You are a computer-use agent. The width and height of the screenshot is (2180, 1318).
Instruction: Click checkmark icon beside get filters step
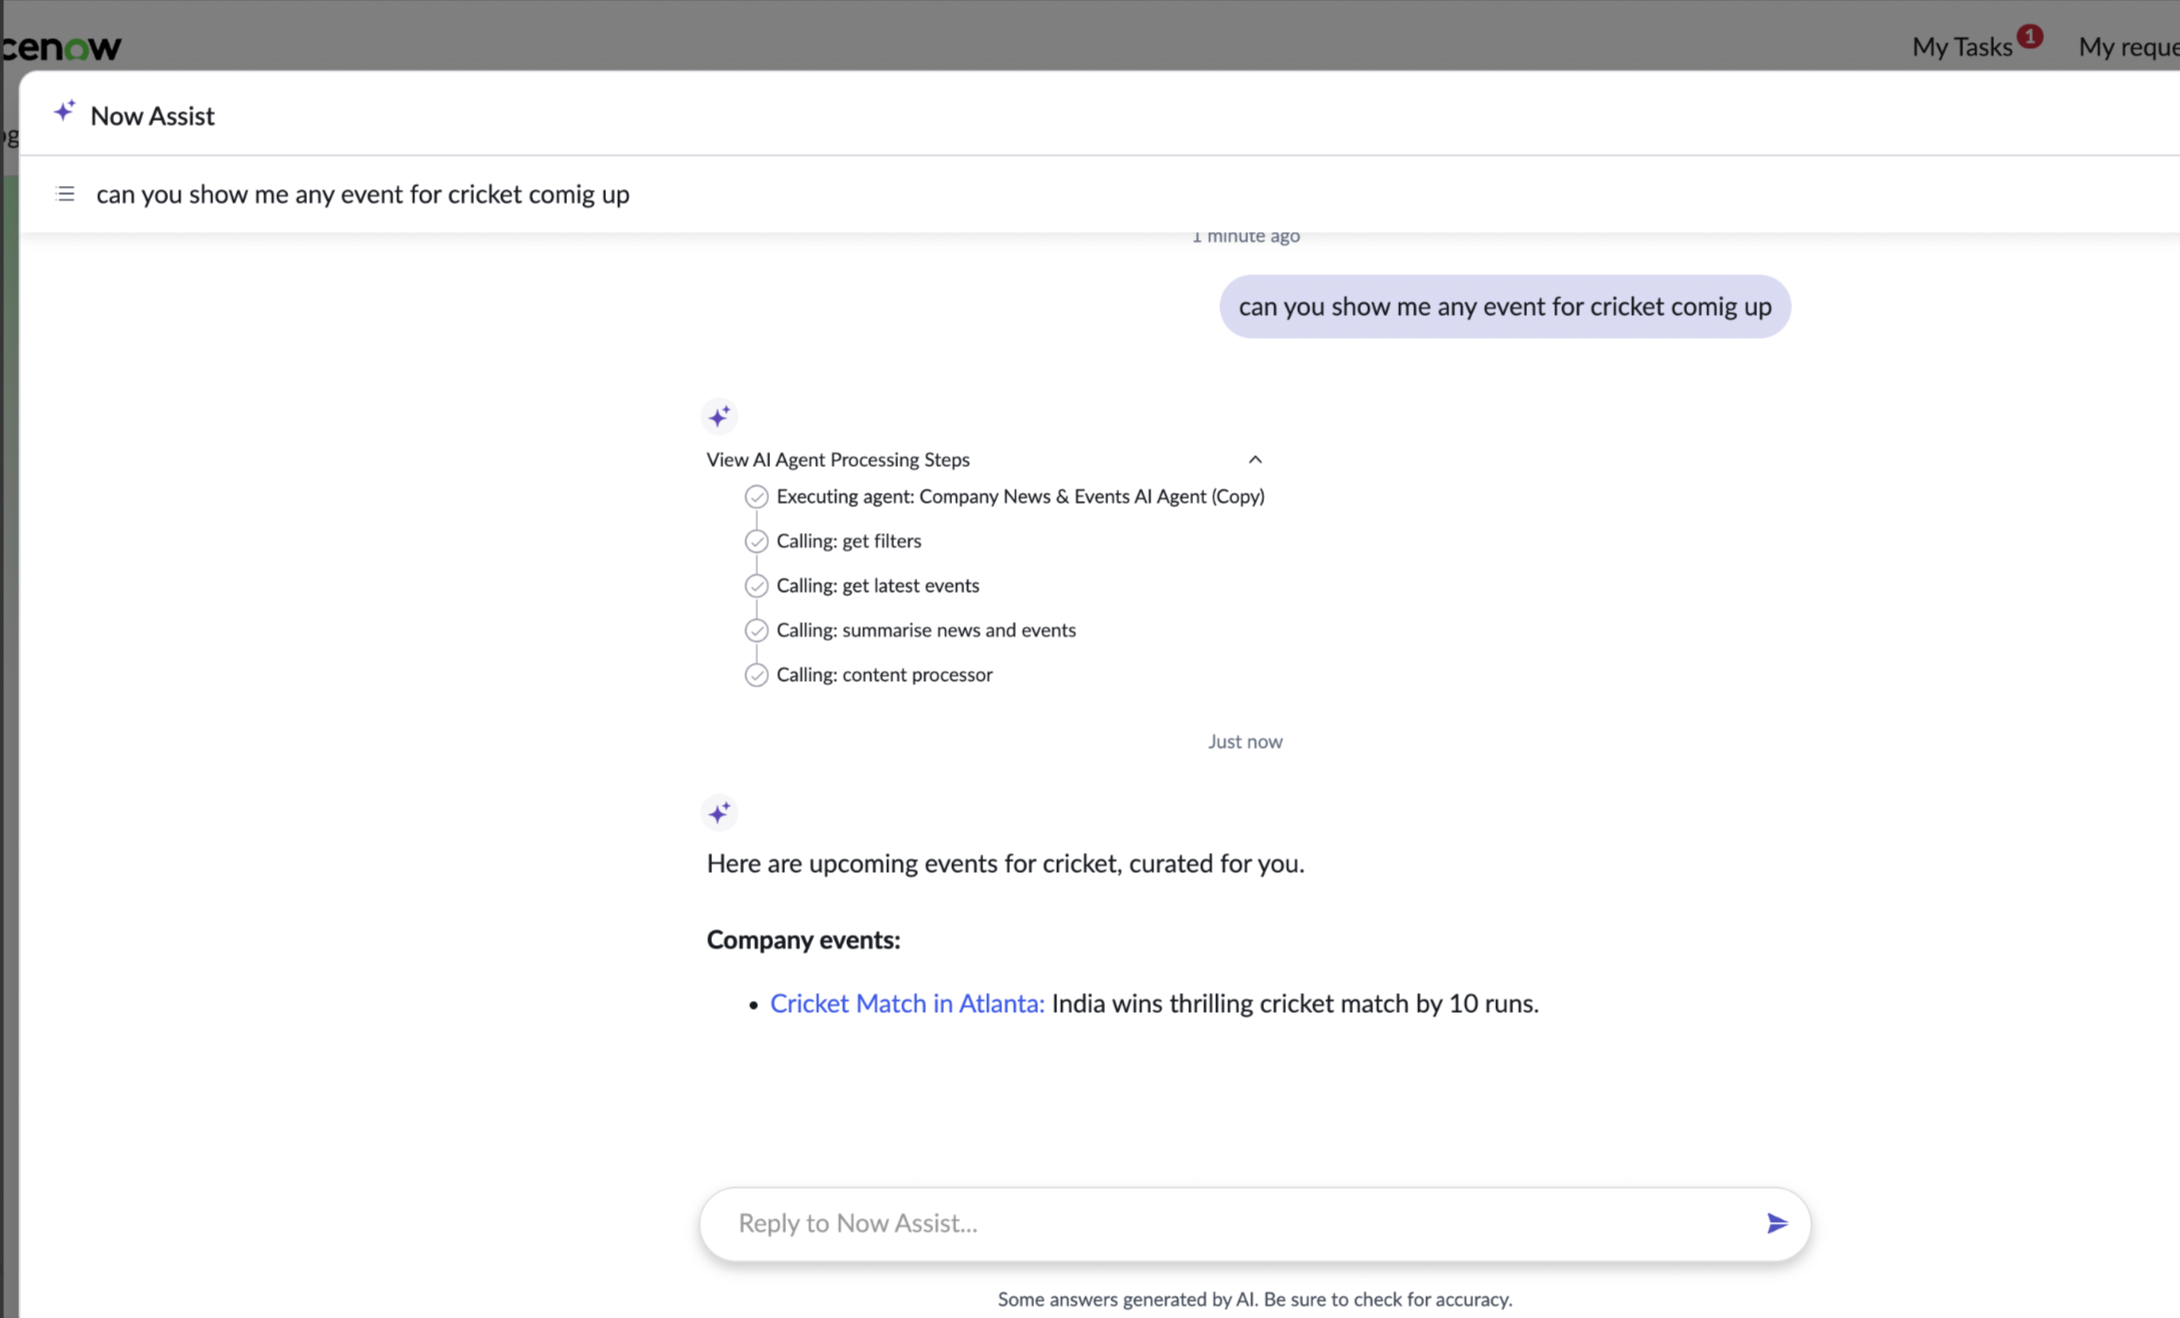tap(756, 541)
